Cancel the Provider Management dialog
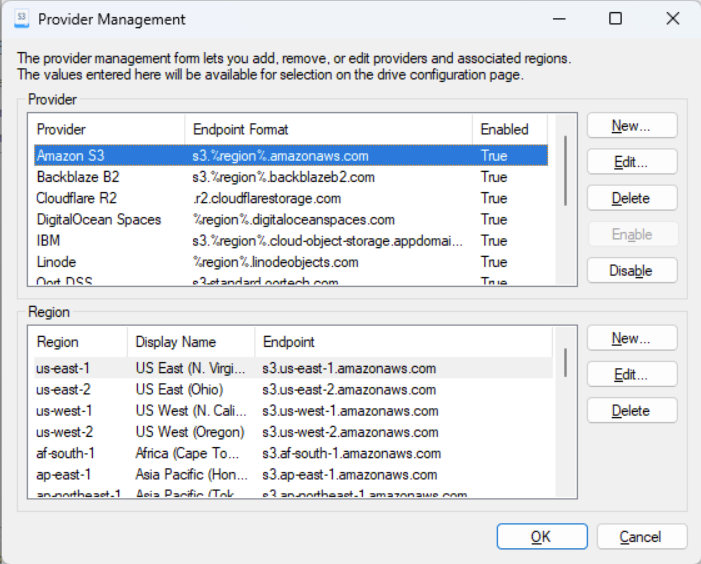 tap(642, 536)
